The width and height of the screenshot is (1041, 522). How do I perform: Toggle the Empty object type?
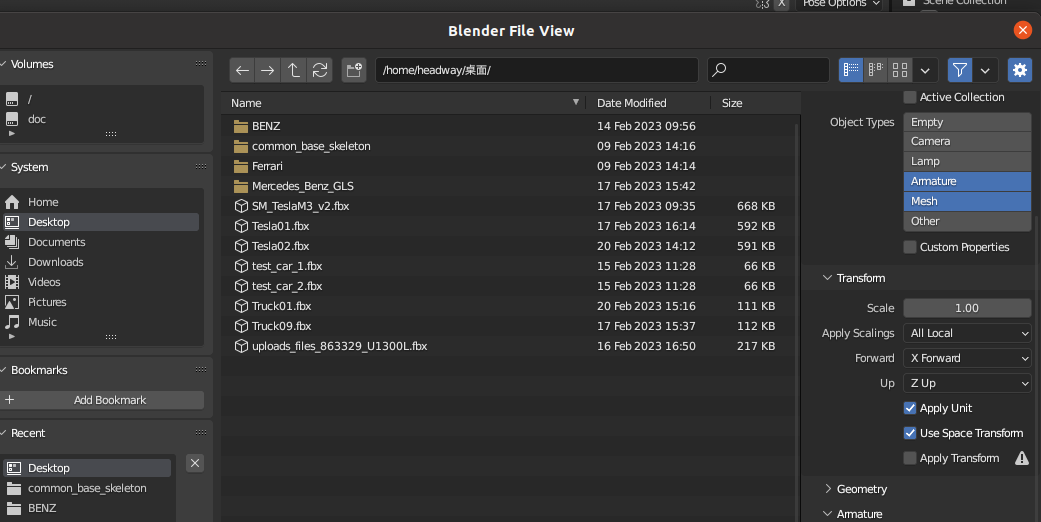[967, 122]
